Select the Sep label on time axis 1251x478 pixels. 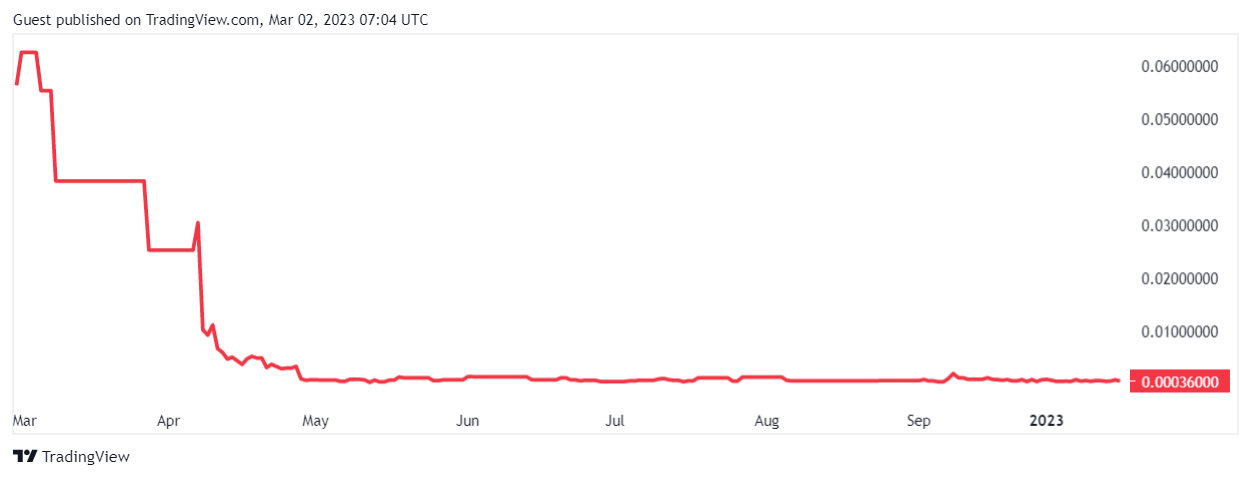918,421
